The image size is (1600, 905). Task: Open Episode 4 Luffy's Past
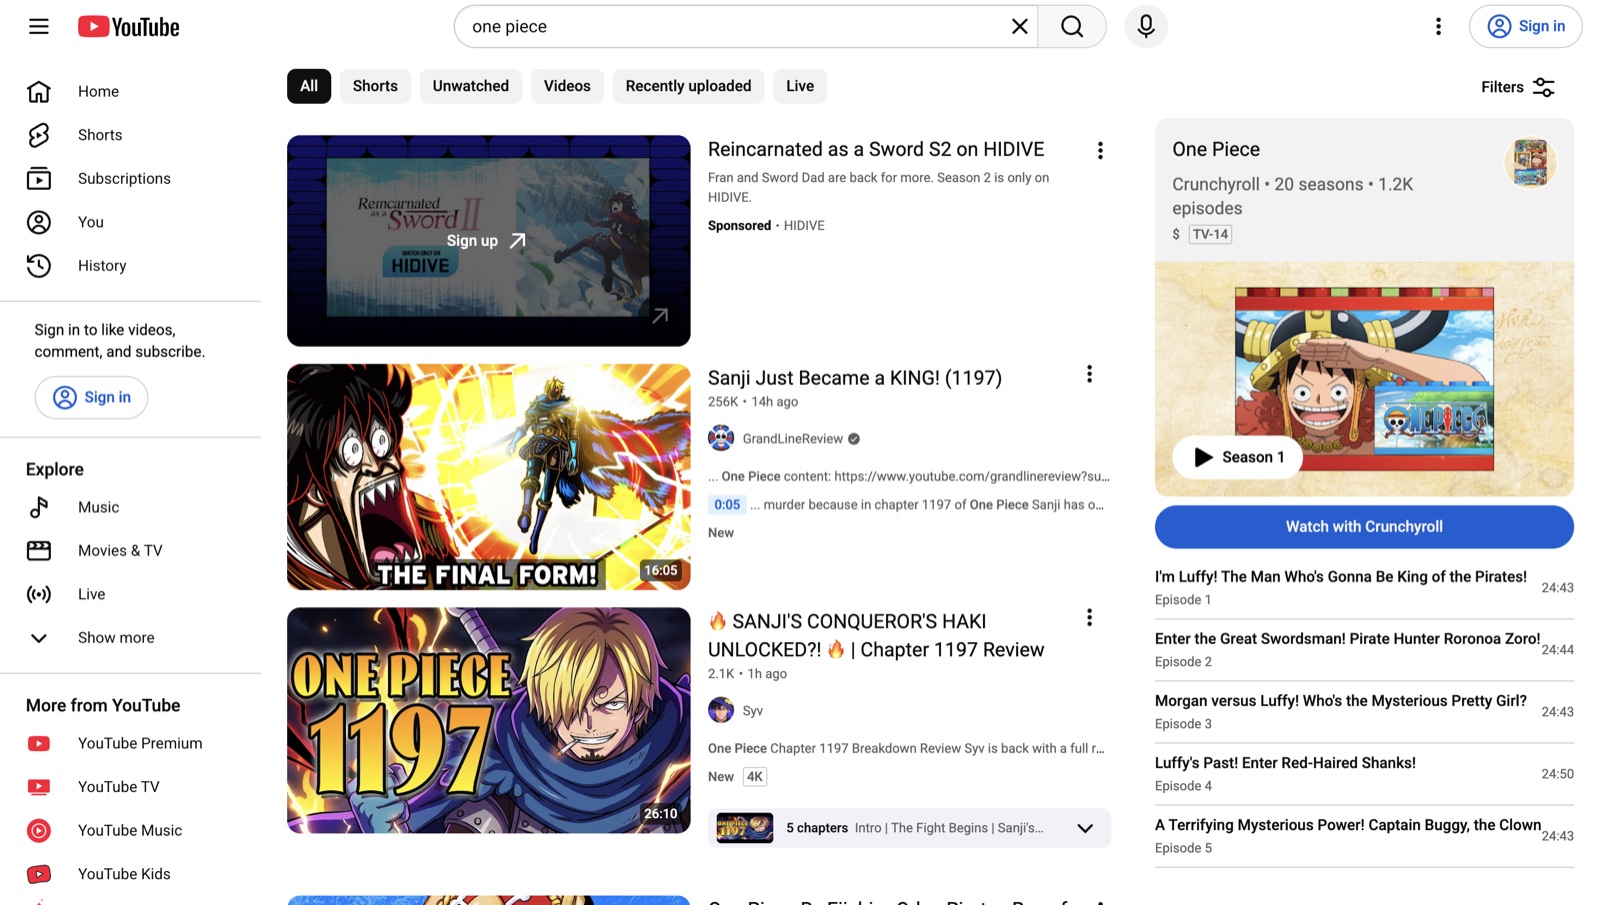click(1364, 773)
